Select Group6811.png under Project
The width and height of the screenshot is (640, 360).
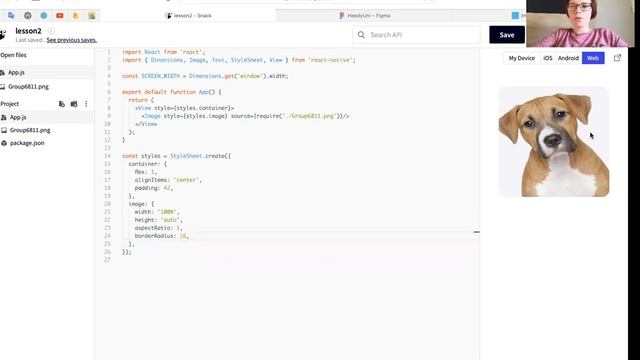(30, 130)
